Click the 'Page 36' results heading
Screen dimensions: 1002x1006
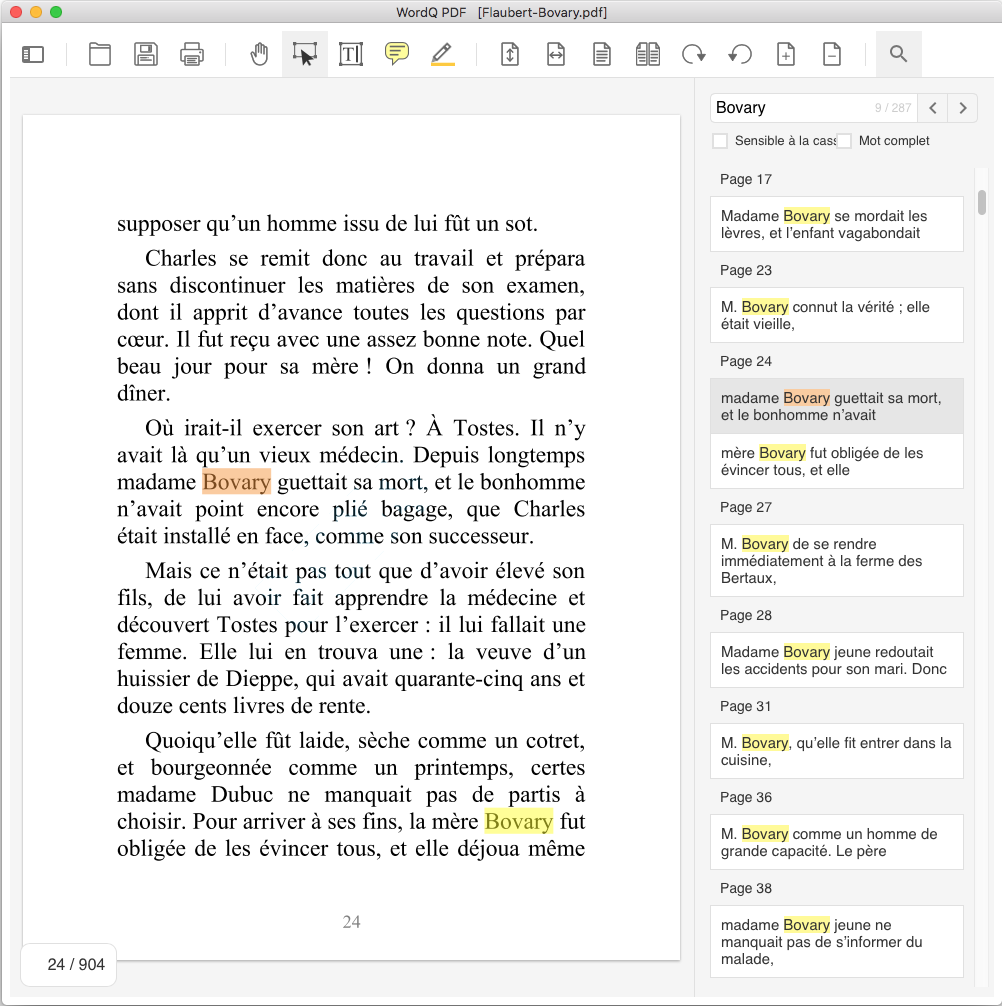[x=745, y=797]
